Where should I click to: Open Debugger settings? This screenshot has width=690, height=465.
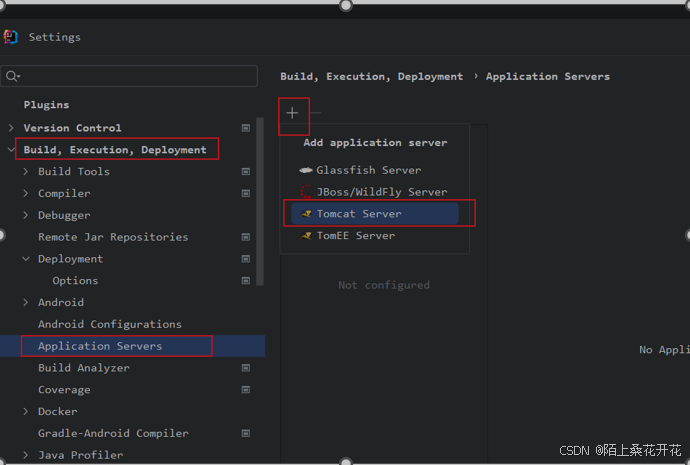[x=64, y=215]
